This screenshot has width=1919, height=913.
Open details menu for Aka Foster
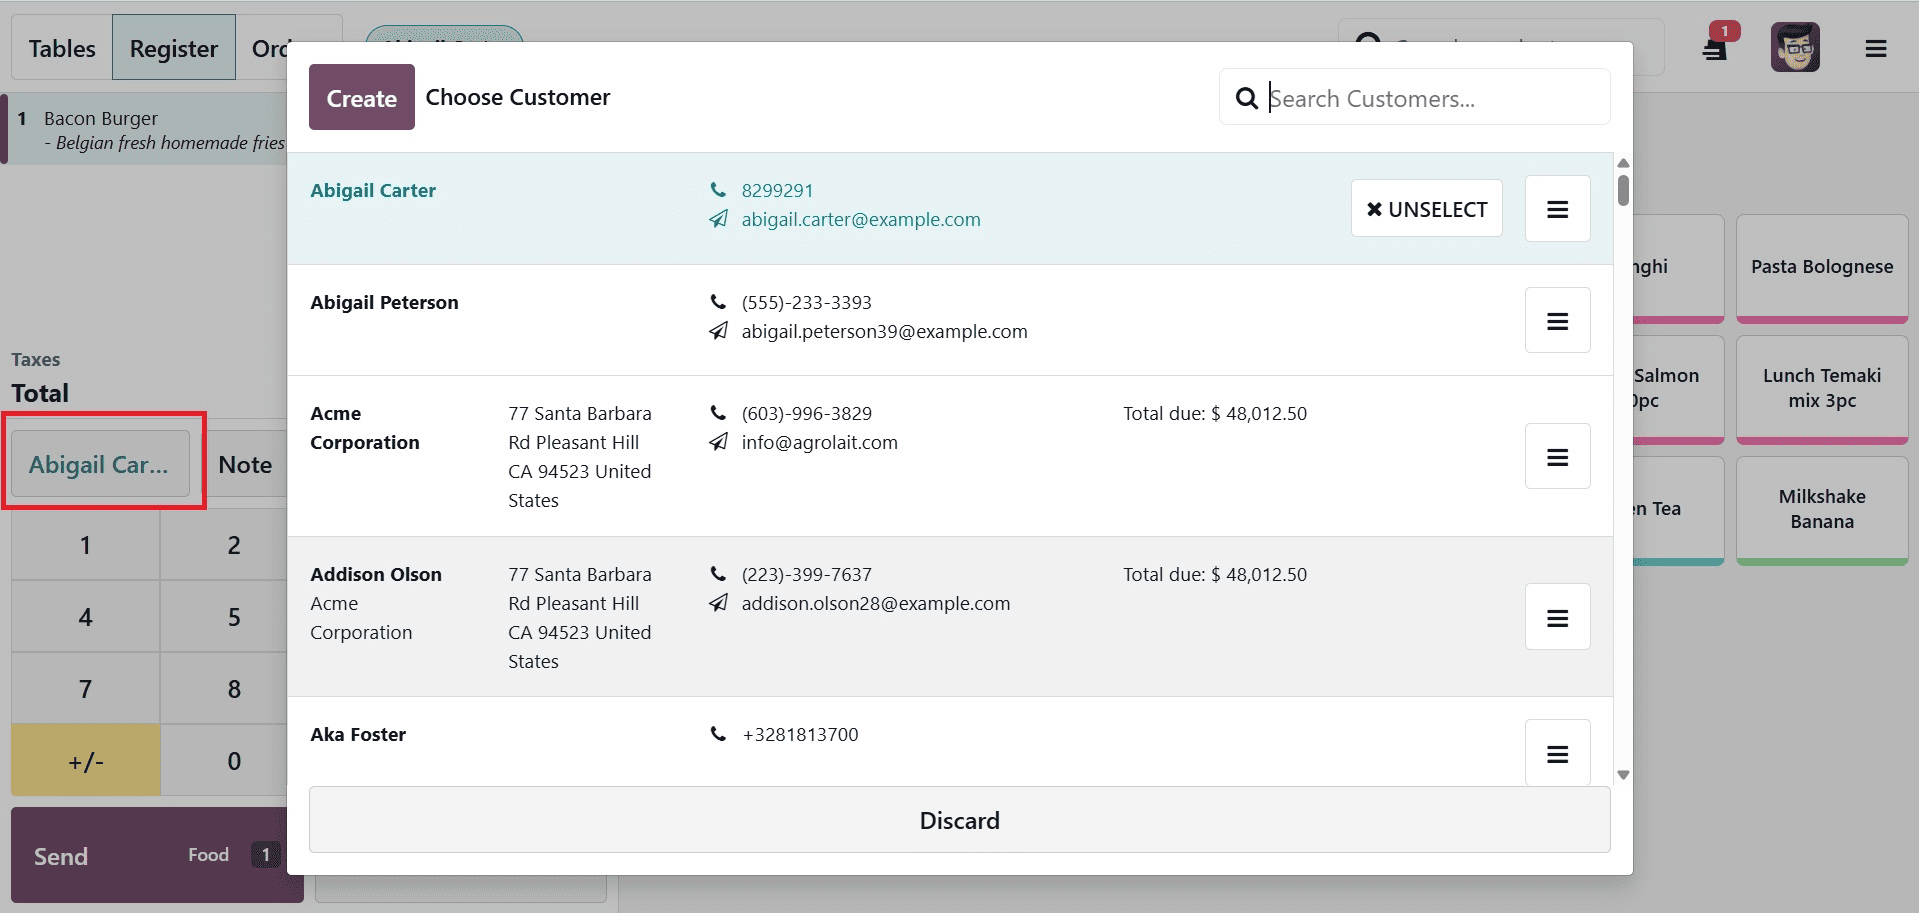click(x=1556, y=752)
